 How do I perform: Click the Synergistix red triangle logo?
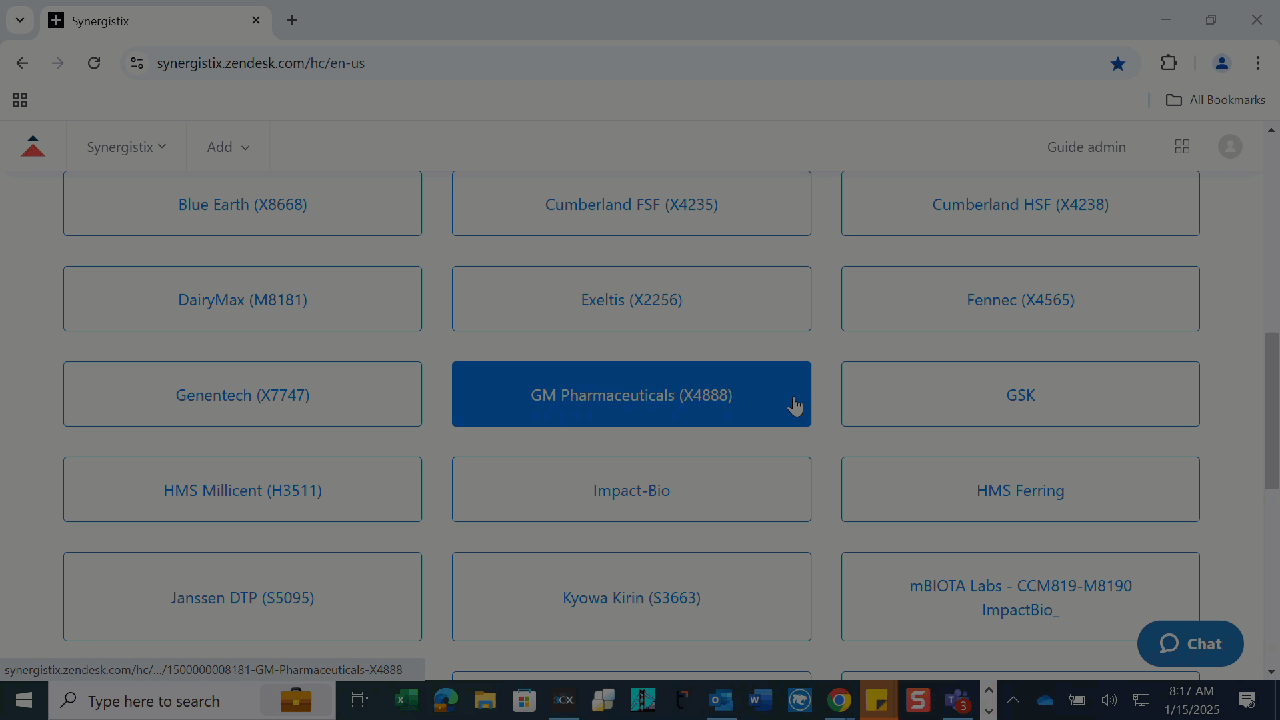point(33,147)
